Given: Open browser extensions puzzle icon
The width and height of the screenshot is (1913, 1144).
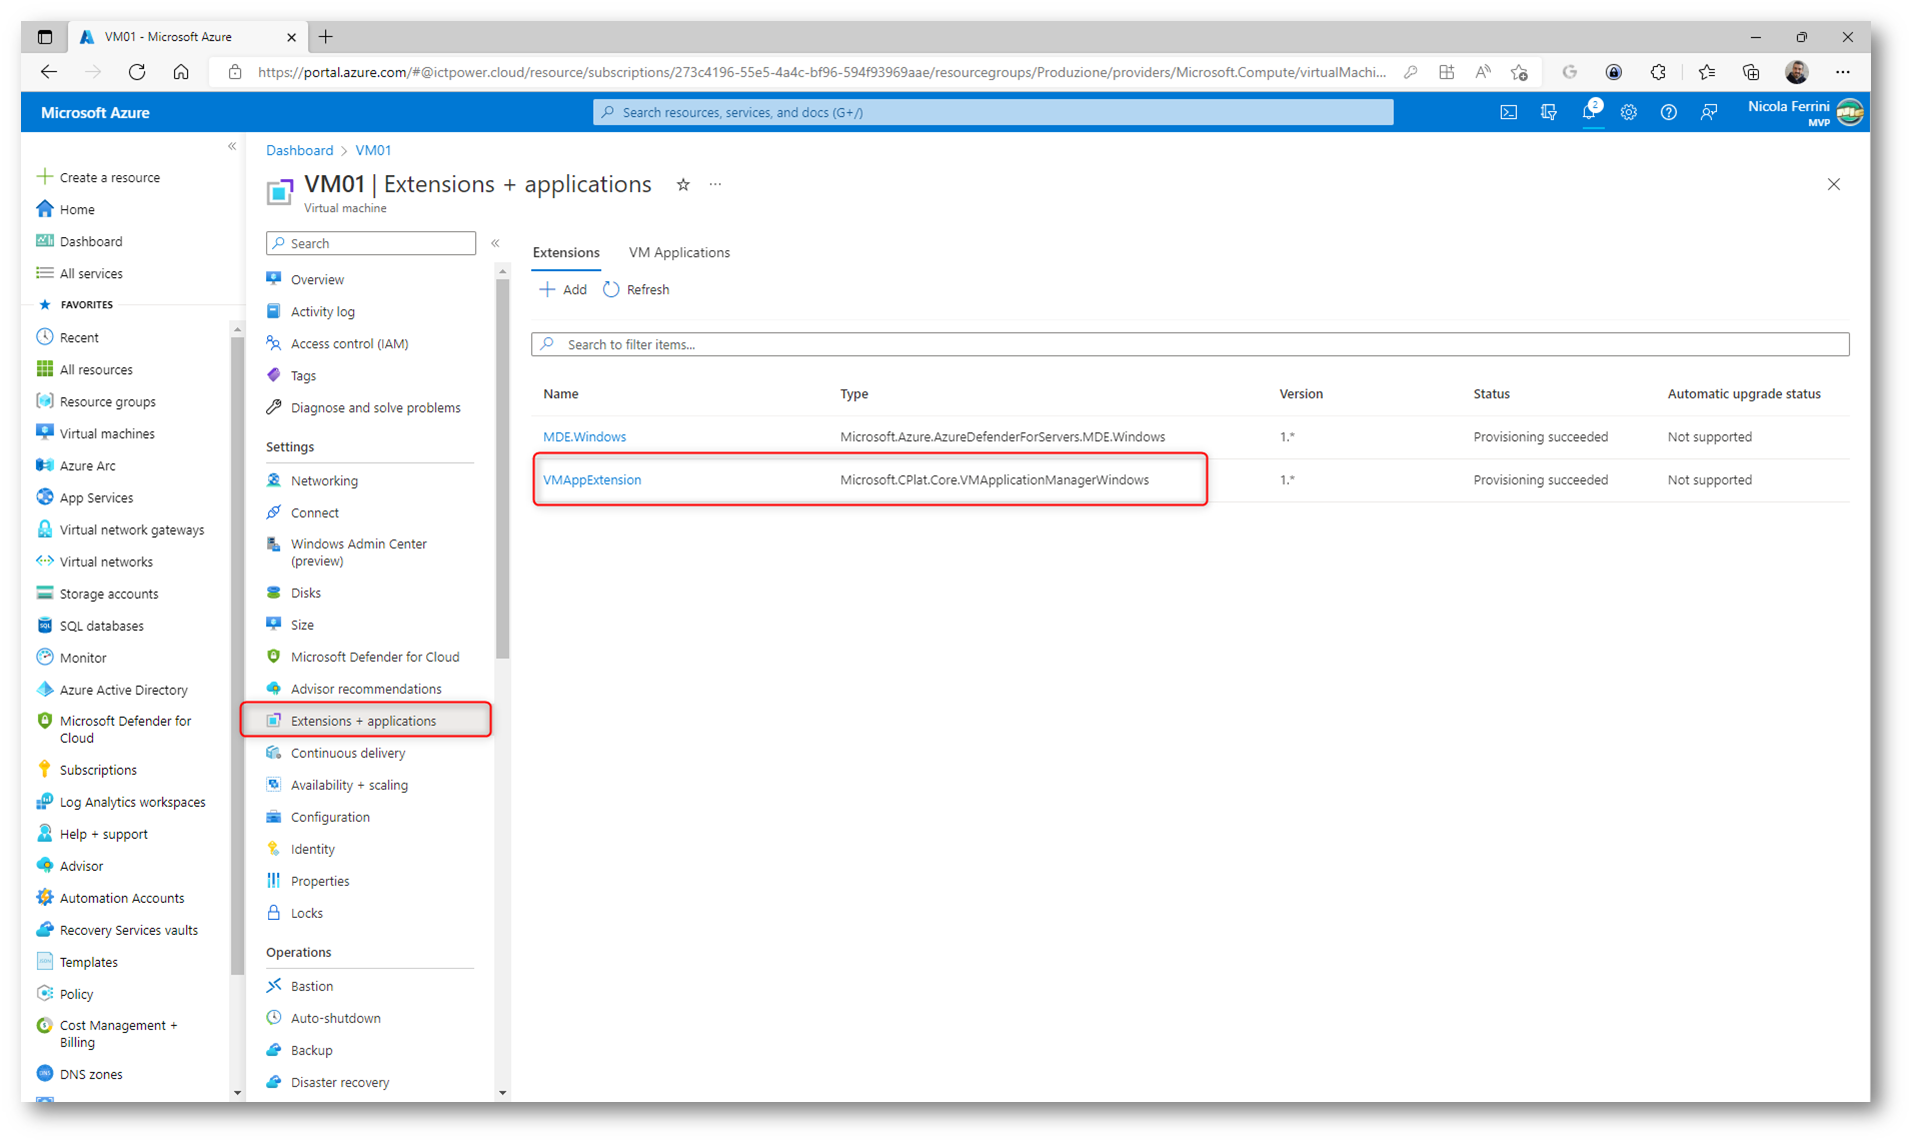Looking at the screenshot, I should tap(1658, 72).
